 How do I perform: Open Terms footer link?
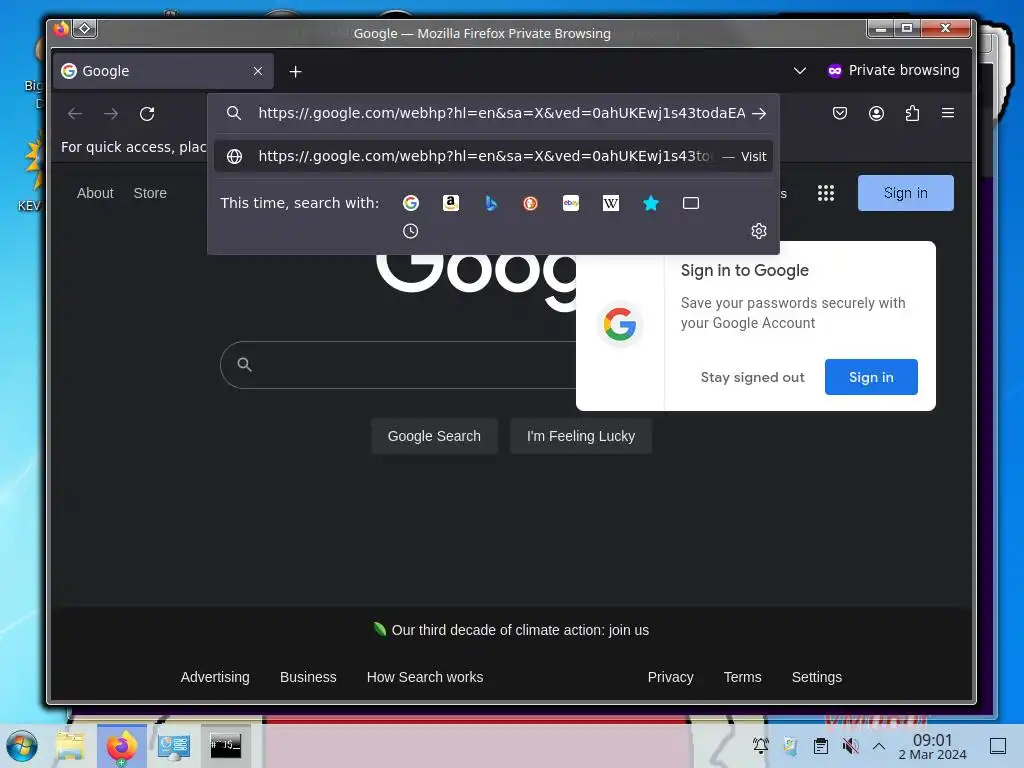[743, 677]
